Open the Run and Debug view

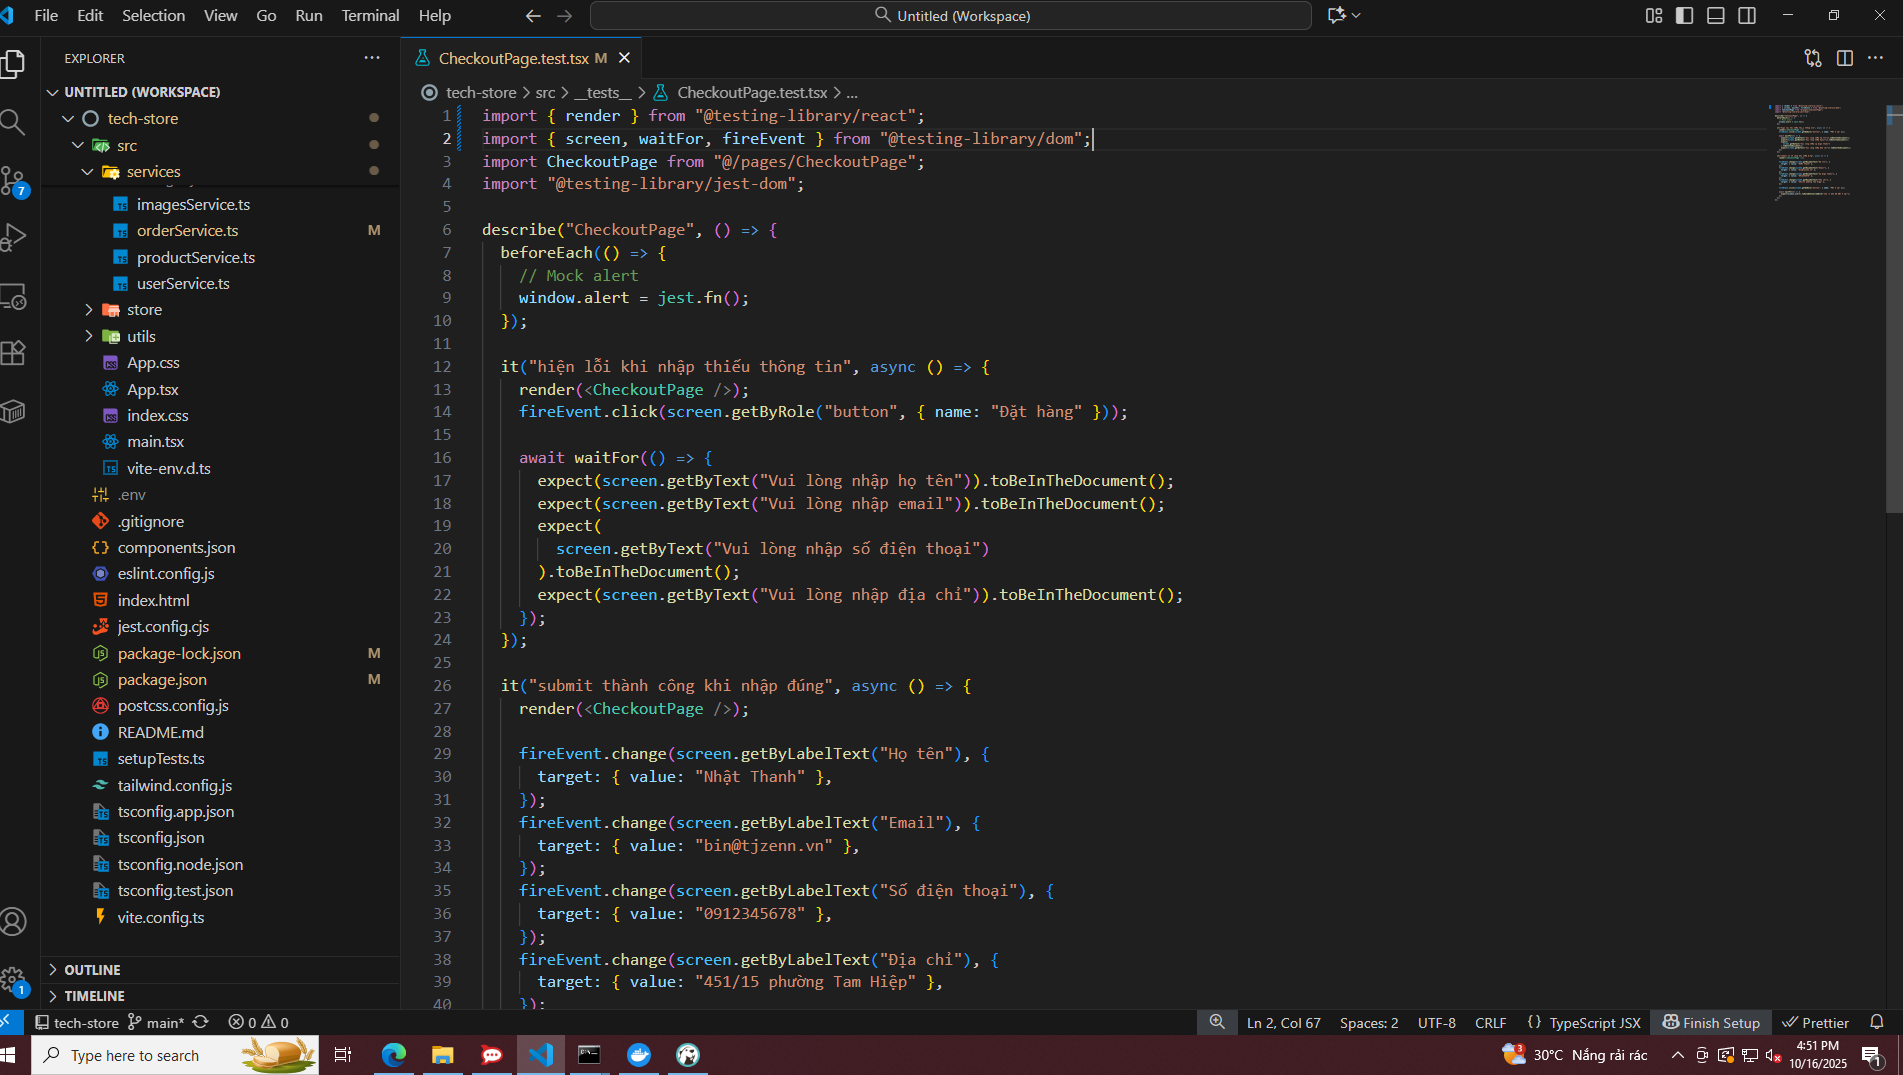[14, 238]
